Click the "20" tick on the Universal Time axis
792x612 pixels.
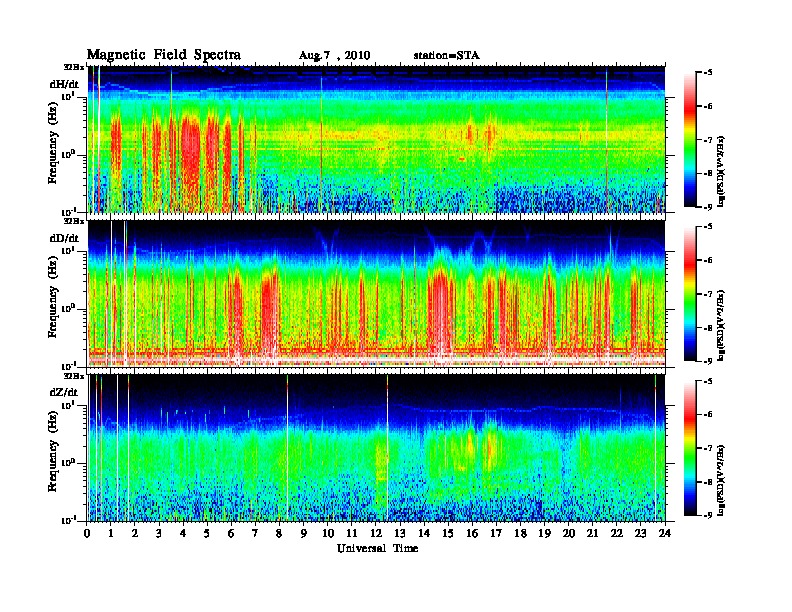coord(569,534)
